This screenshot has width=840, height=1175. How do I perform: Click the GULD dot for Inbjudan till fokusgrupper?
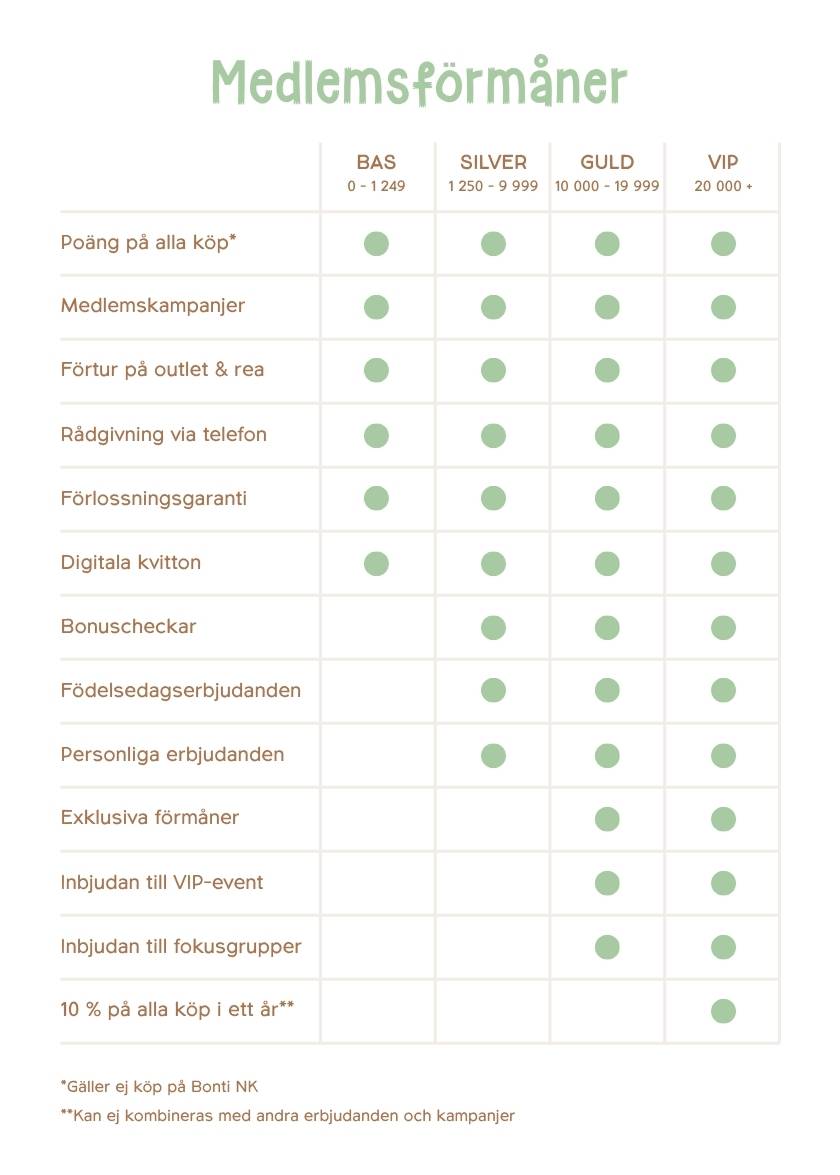(x=607, y=947)
